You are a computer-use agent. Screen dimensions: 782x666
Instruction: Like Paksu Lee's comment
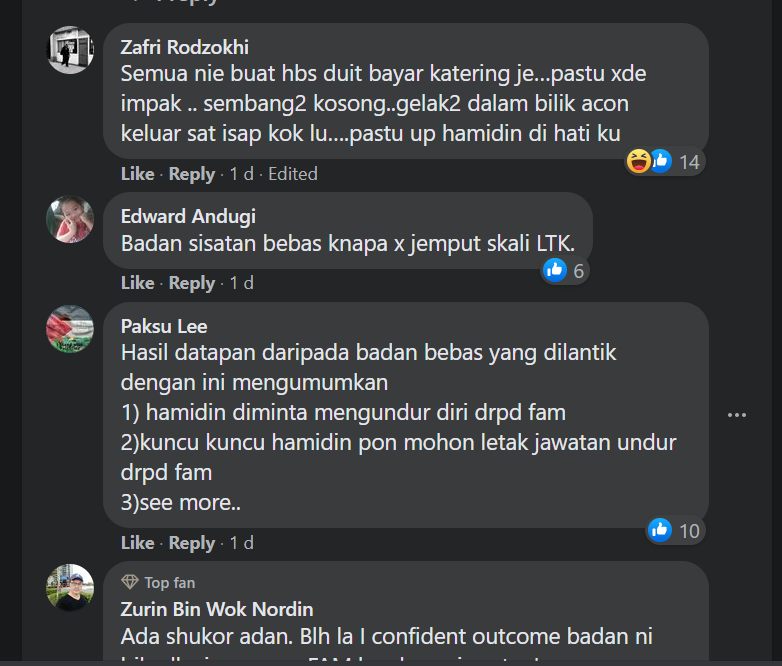coord(137,543)
